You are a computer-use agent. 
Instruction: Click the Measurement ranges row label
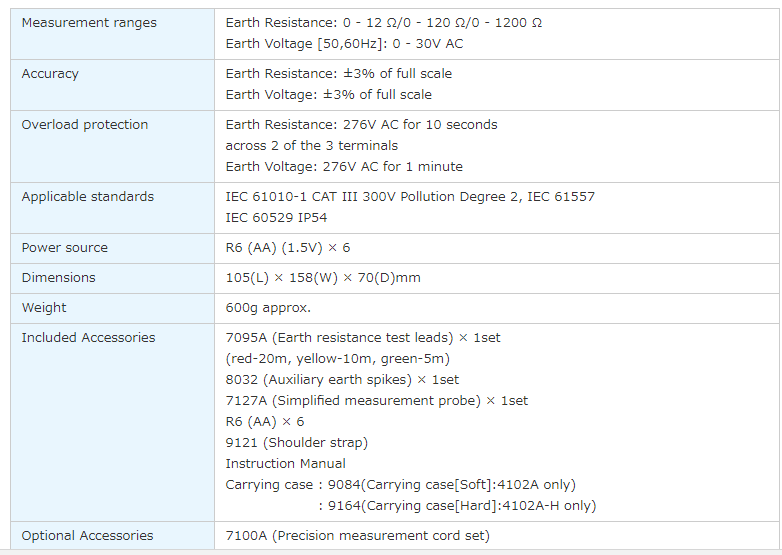click(x=89, y=23)
